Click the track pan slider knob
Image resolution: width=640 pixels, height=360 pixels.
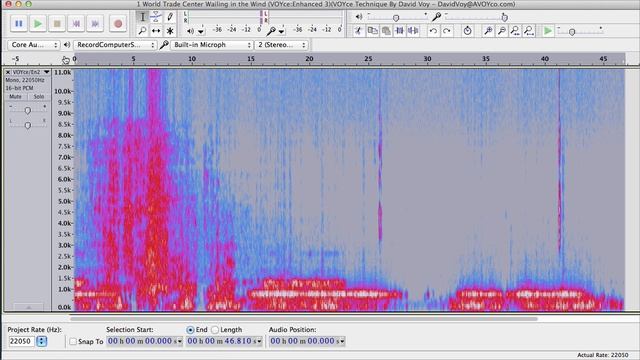[27, 125]
